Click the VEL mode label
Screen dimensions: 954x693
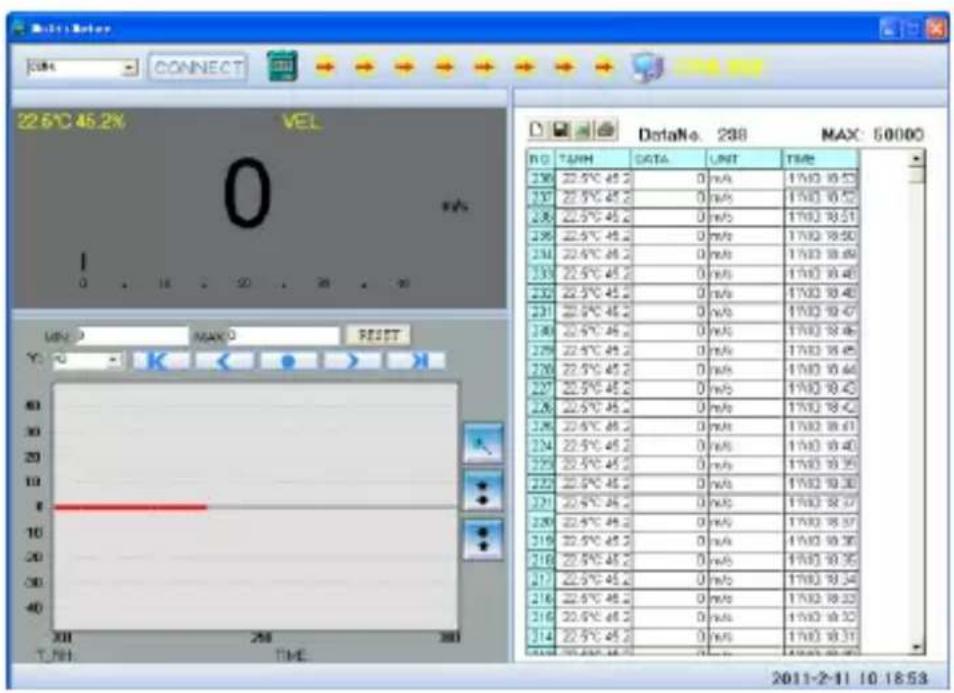pos(302,122)
